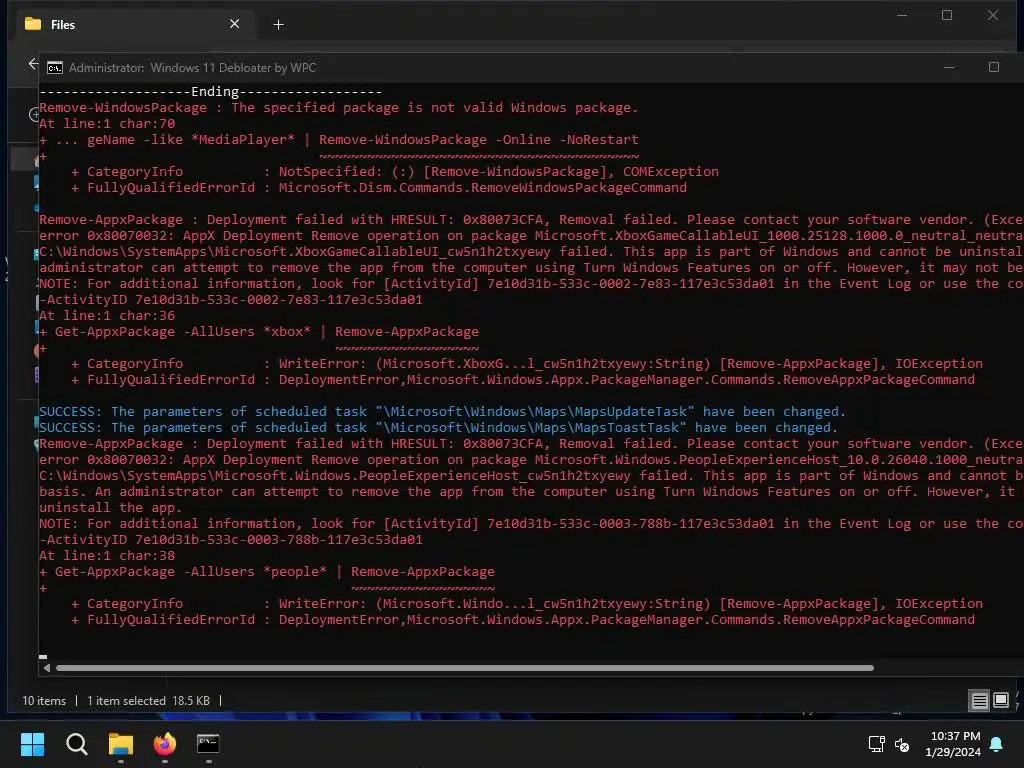Screen dimensions: 1024x768
Task: Maximize the Files window
Action: click(x=947, y=15)
